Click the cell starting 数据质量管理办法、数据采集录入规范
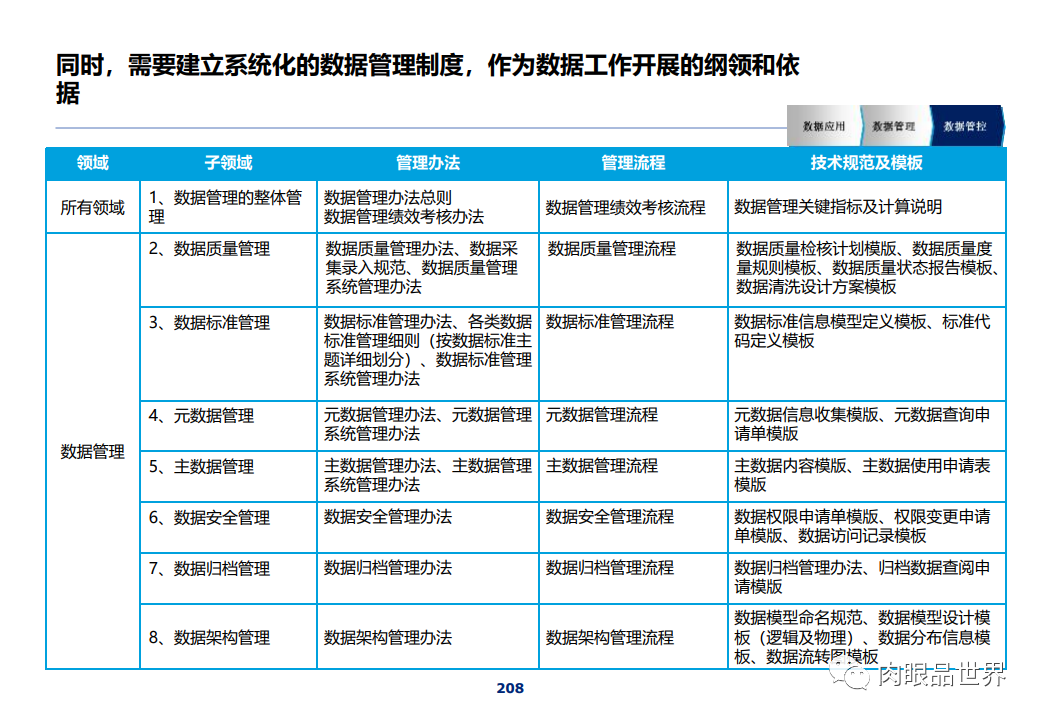 tap(428, 270)
